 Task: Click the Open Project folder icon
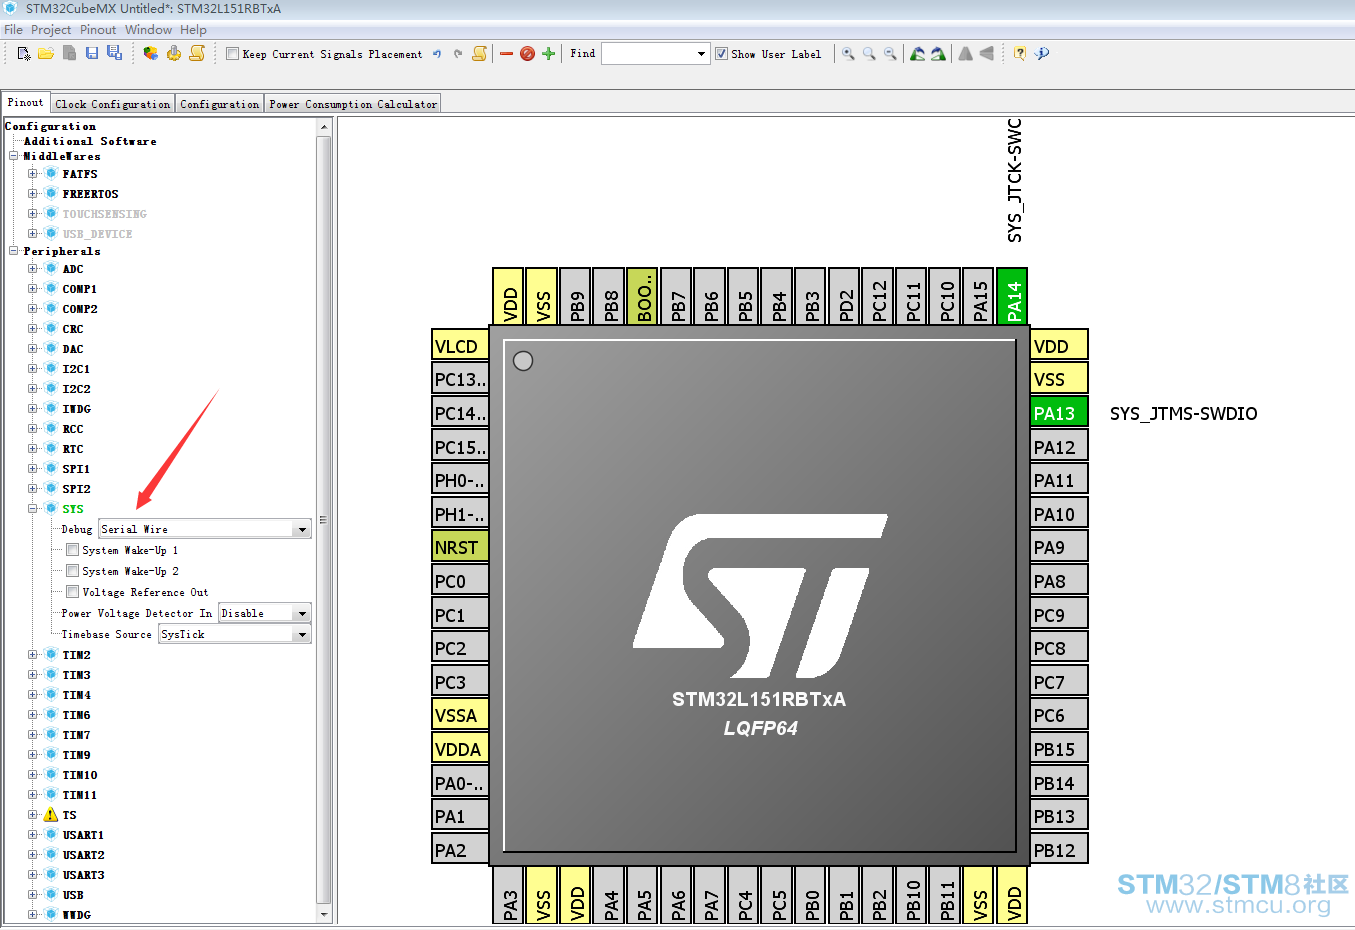(46, 54)
